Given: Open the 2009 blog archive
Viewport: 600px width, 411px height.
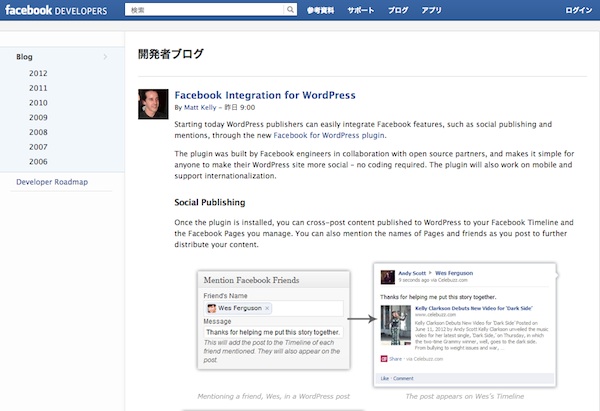Looking at the screenshot, I should pyautogui.click(x=38, y=117).
